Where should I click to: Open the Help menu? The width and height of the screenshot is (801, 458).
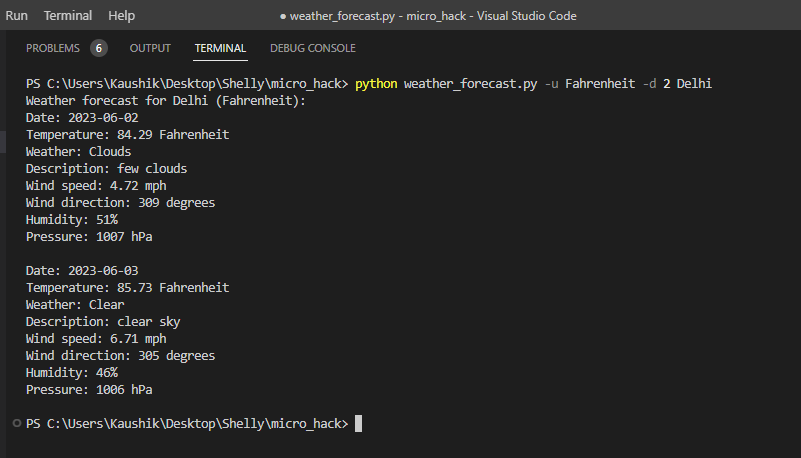(122, 16)
